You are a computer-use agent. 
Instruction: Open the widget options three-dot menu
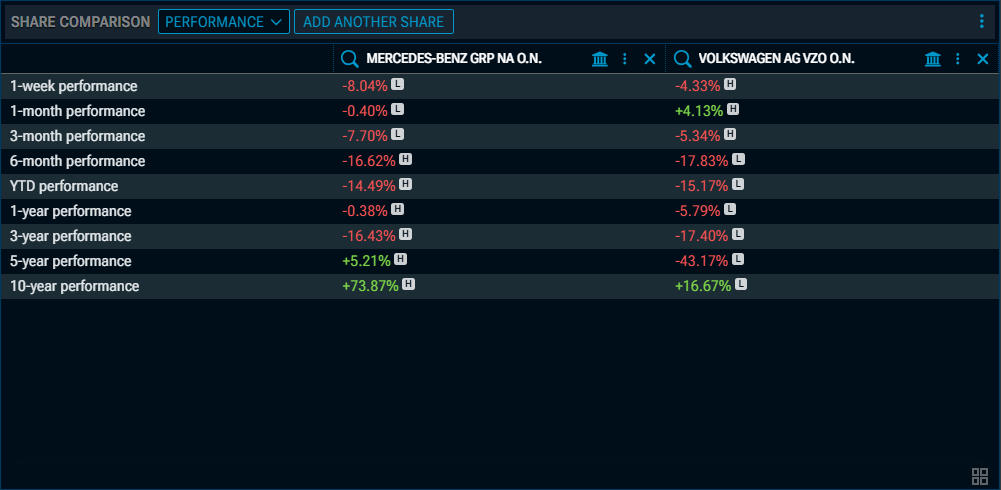(982, 22)
